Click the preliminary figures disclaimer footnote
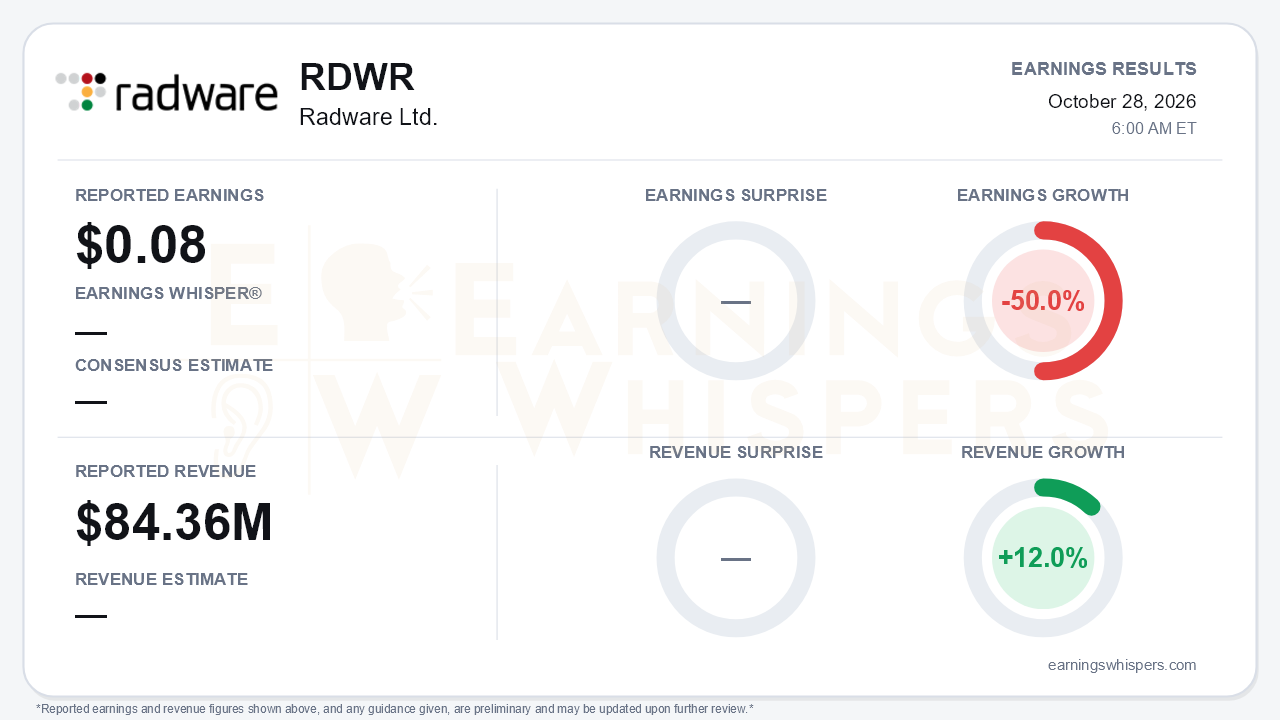 (x=395, y=709)
